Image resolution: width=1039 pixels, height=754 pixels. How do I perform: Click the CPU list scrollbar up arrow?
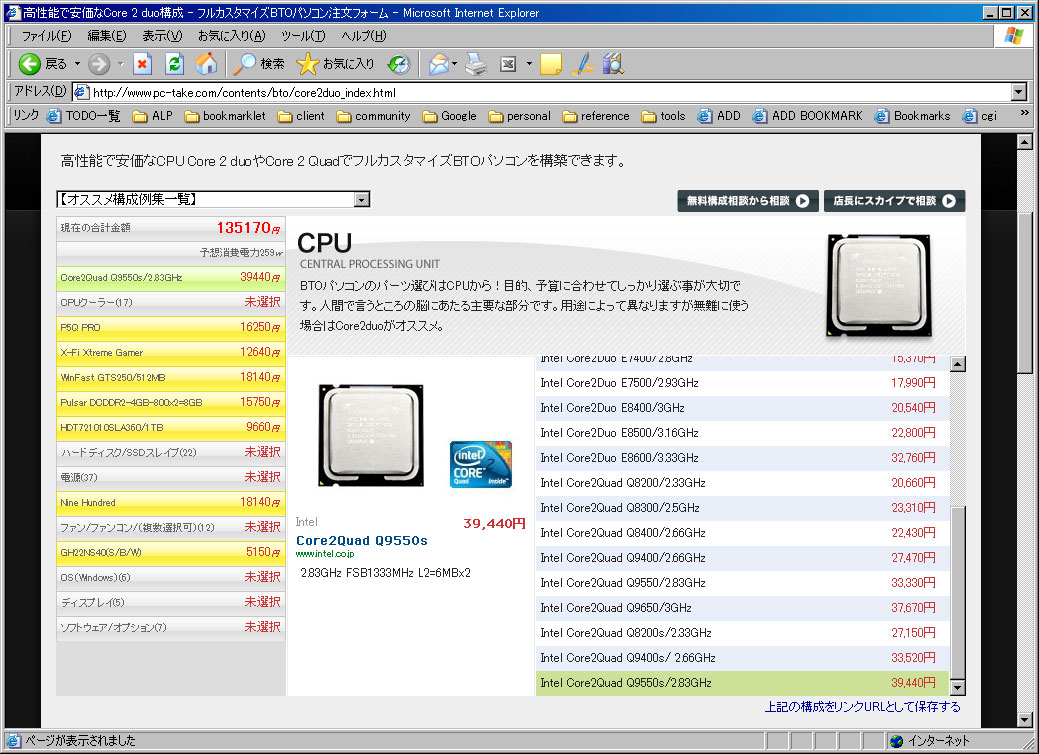point(957,364)
